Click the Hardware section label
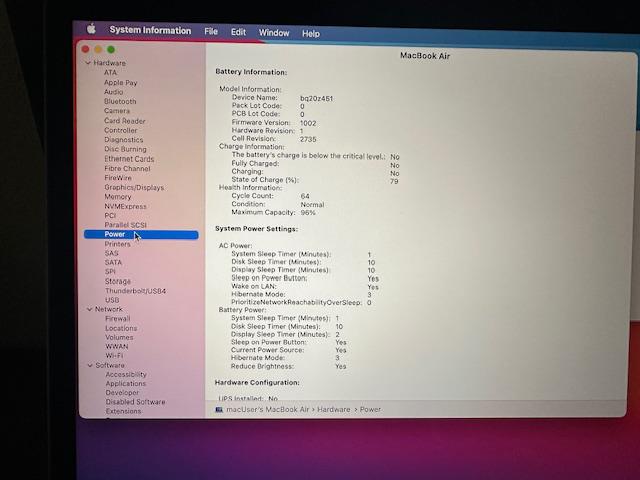Viewport: 640px width, 480px height. coord(109,63)
